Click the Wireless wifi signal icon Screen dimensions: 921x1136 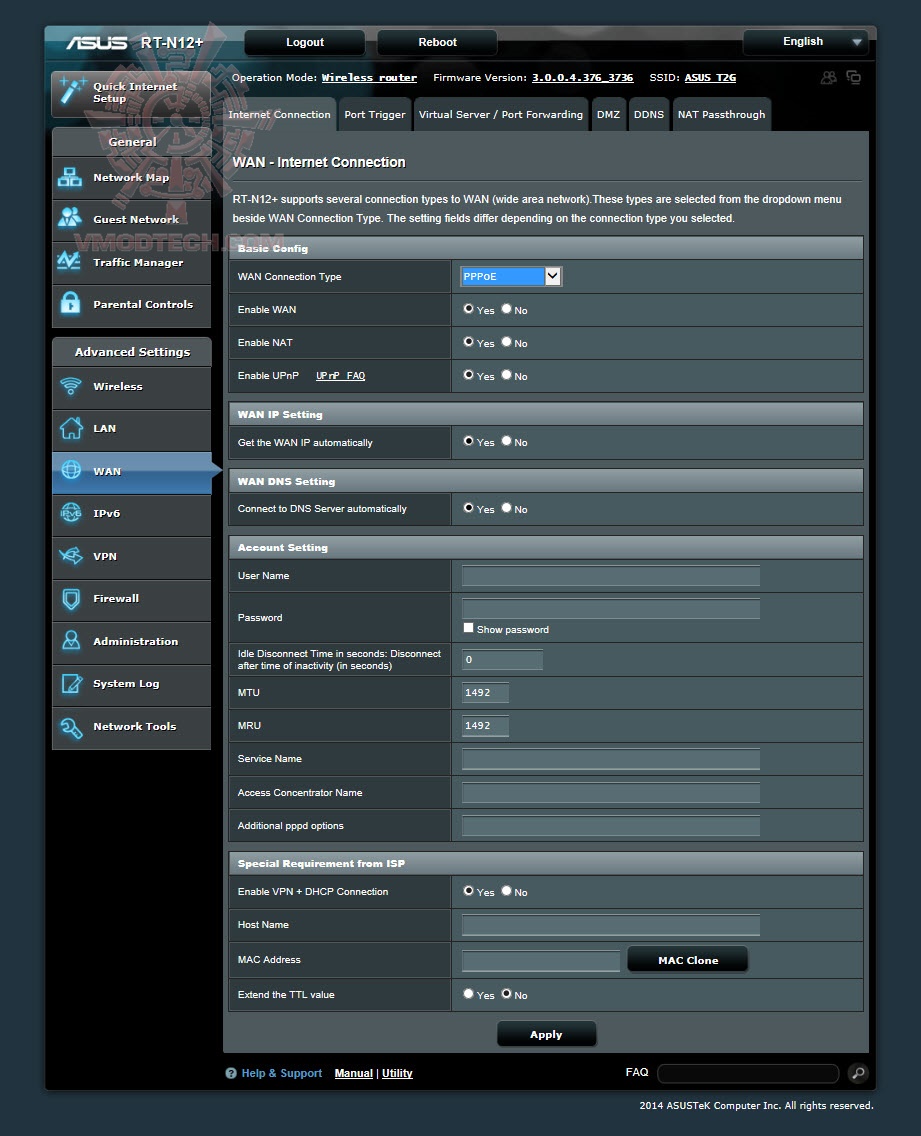coord(71,386)
